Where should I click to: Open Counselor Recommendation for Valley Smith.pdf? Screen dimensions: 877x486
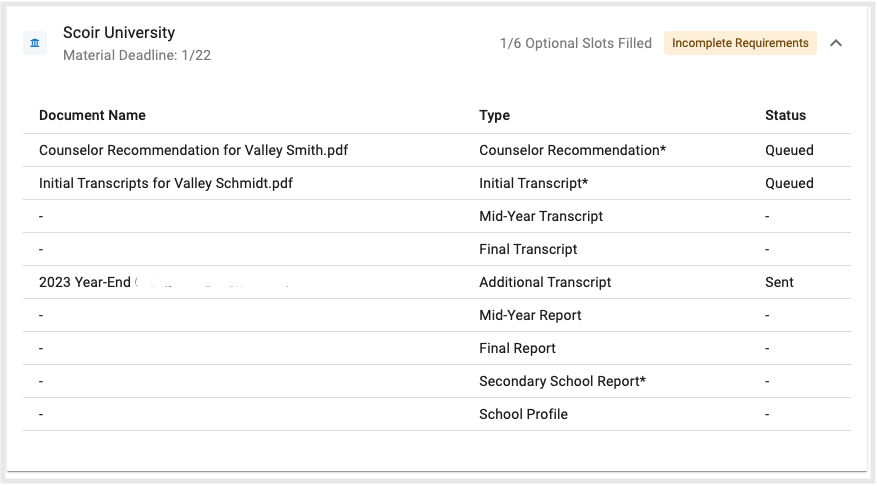[x=193, y=151]
